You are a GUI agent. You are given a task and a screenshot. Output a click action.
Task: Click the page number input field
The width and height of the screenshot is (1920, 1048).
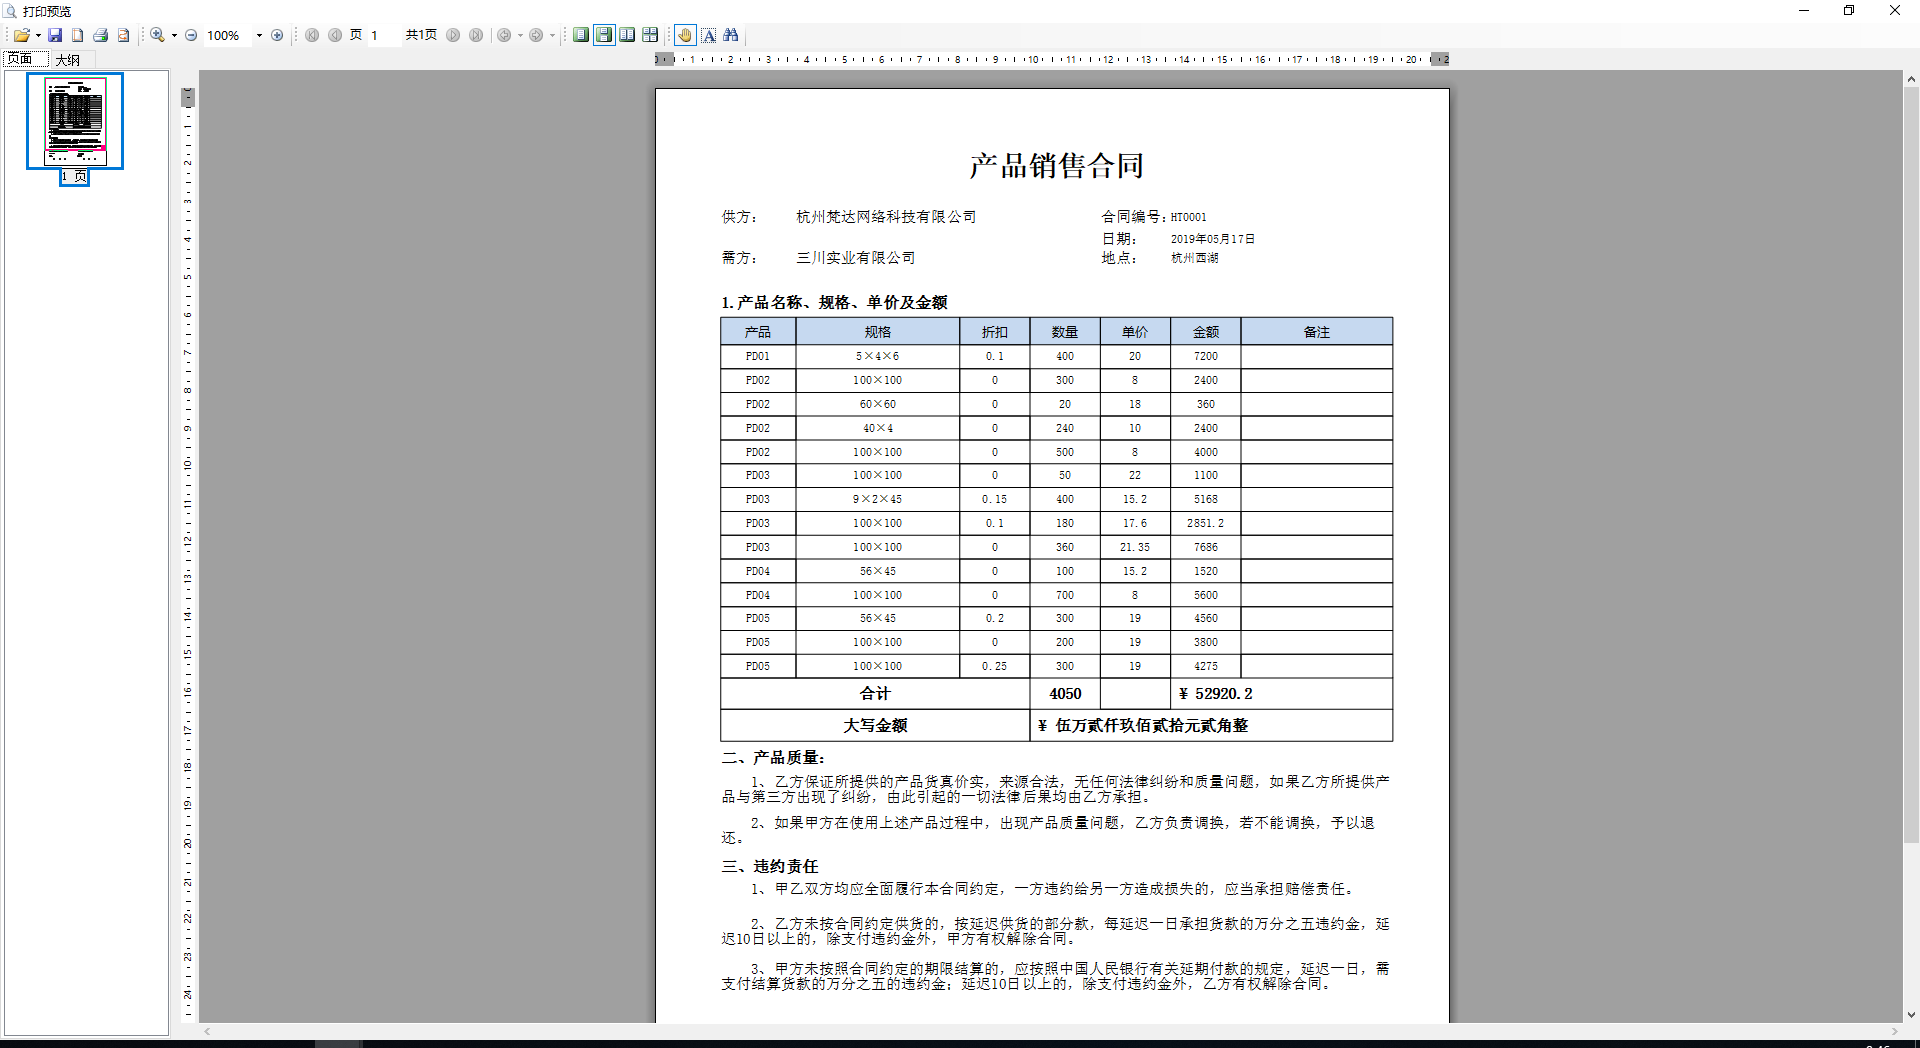click(383, 35)
